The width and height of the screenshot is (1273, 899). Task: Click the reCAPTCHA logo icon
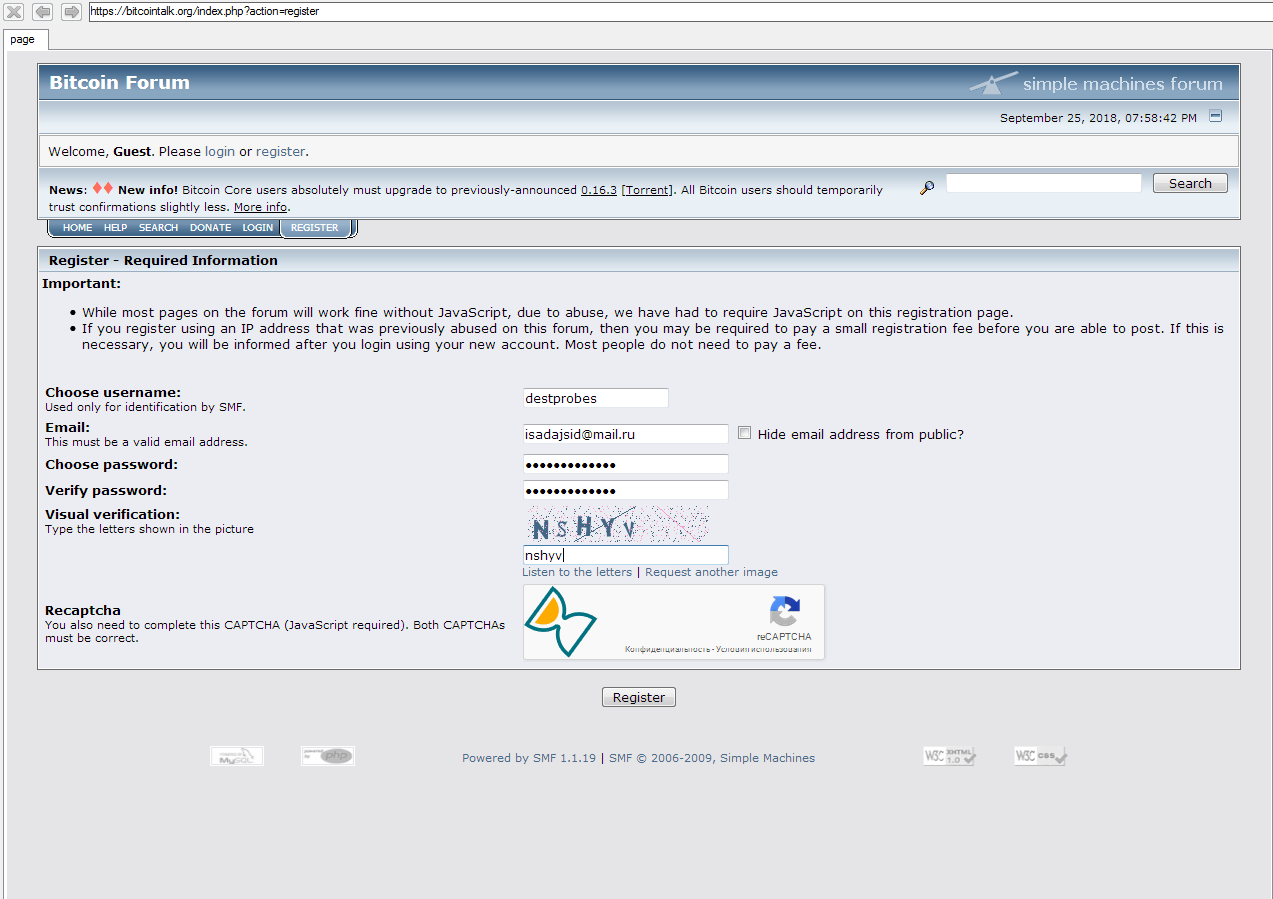tap(785, 611)
